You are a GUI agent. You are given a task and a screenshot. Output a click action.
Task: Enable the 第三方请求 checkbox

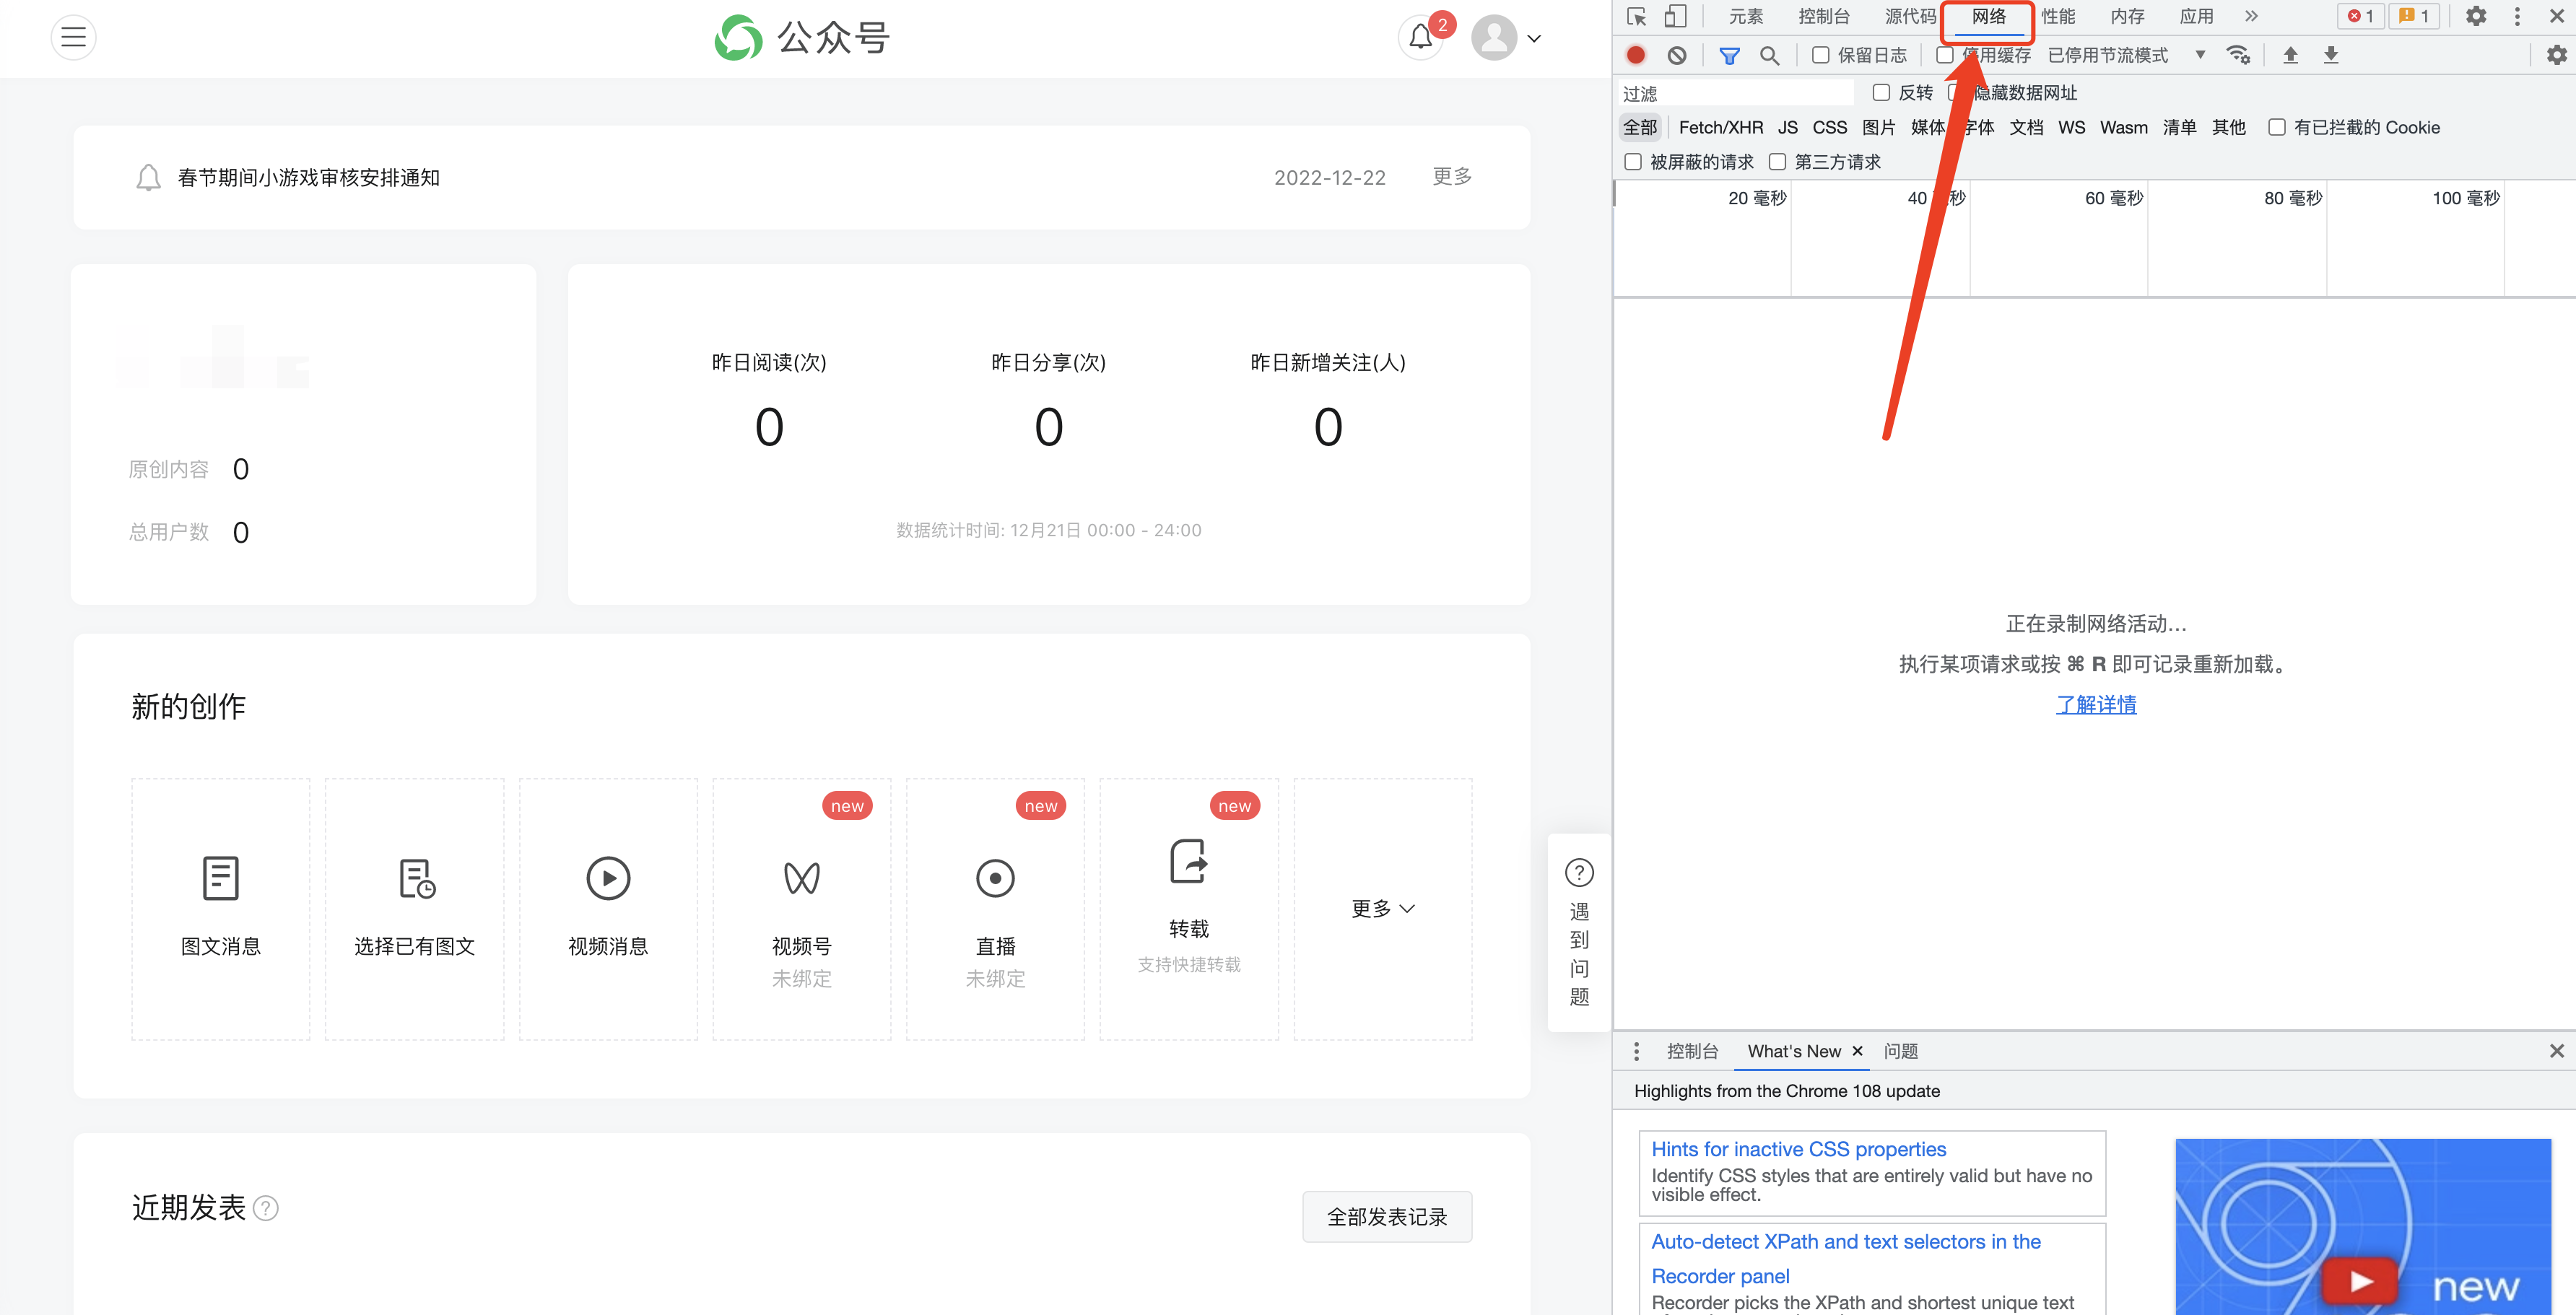pyautogui.click(x=1777, y=162)
